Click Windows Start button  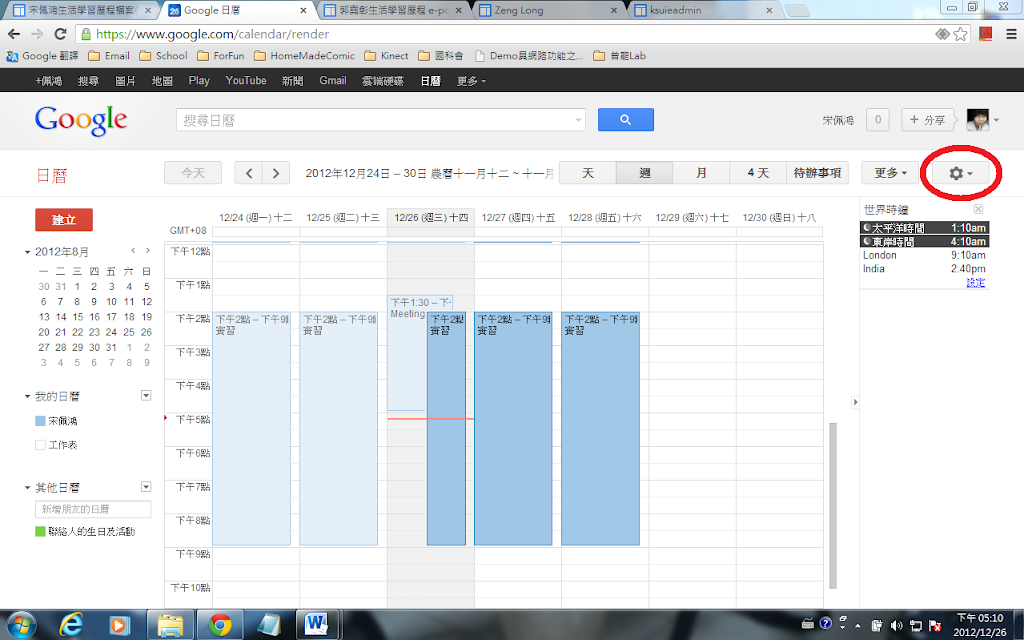20,625
